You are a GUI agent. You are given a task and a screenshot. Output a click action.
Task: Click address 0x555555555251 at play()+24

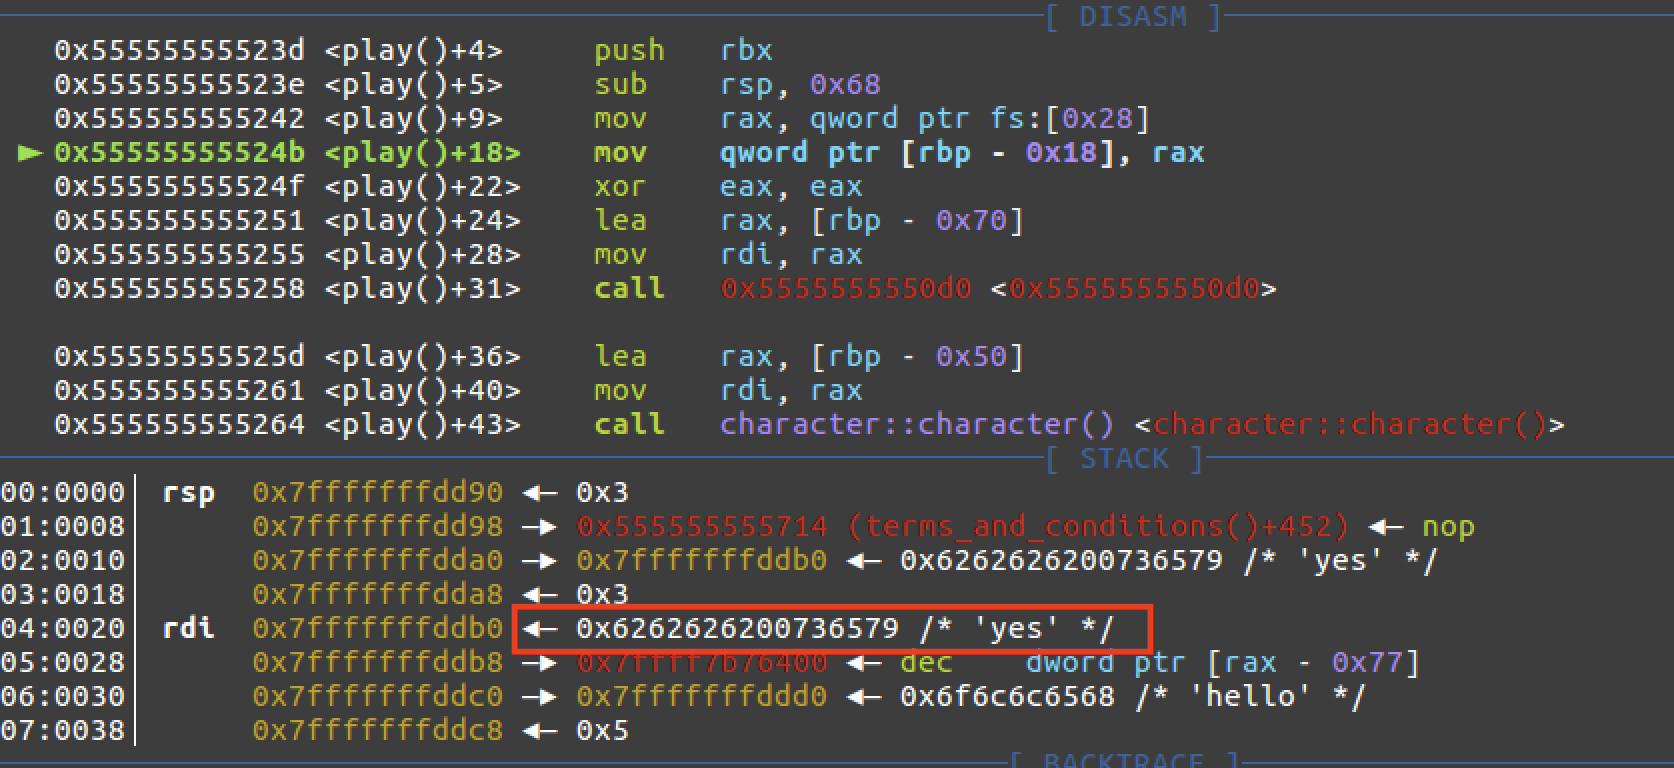pos(179,220)
